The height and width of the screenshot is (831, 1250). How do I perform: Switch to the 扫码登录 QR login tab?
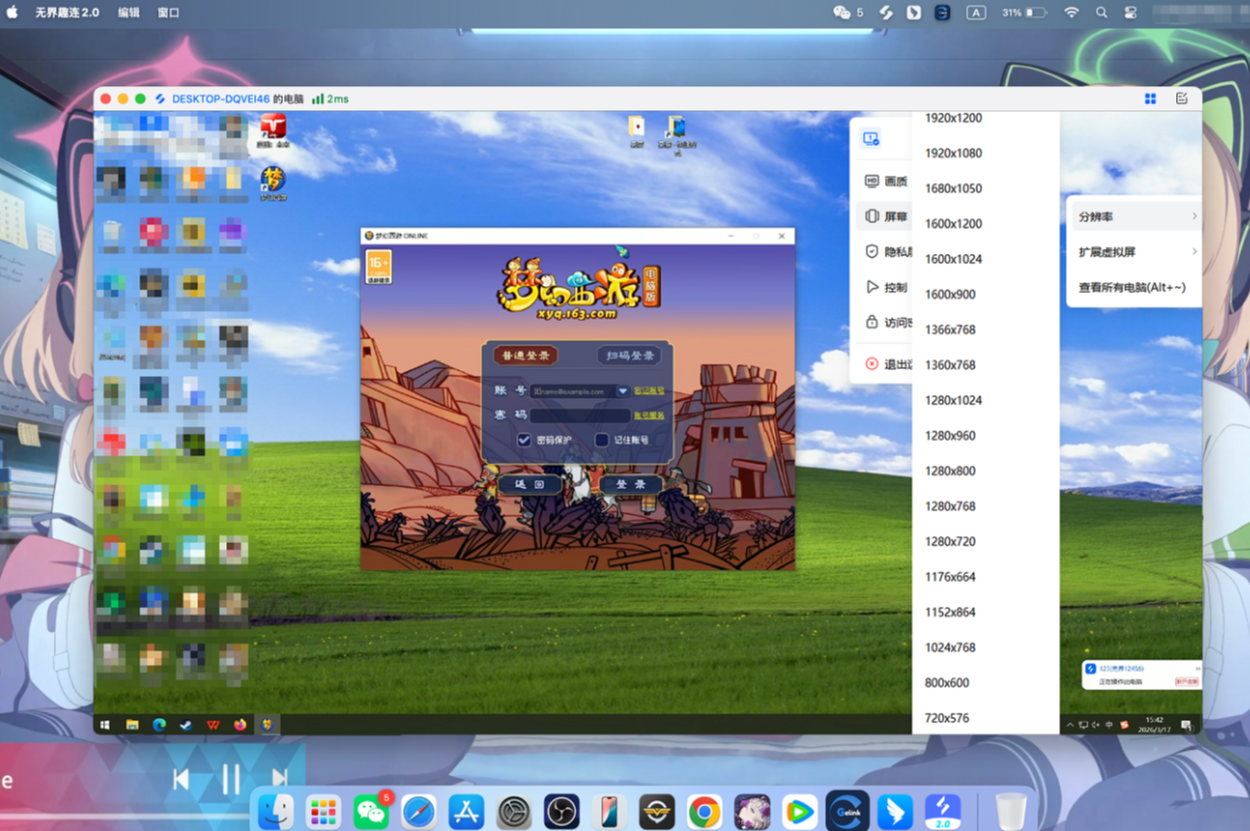click(x=630, y=356)
